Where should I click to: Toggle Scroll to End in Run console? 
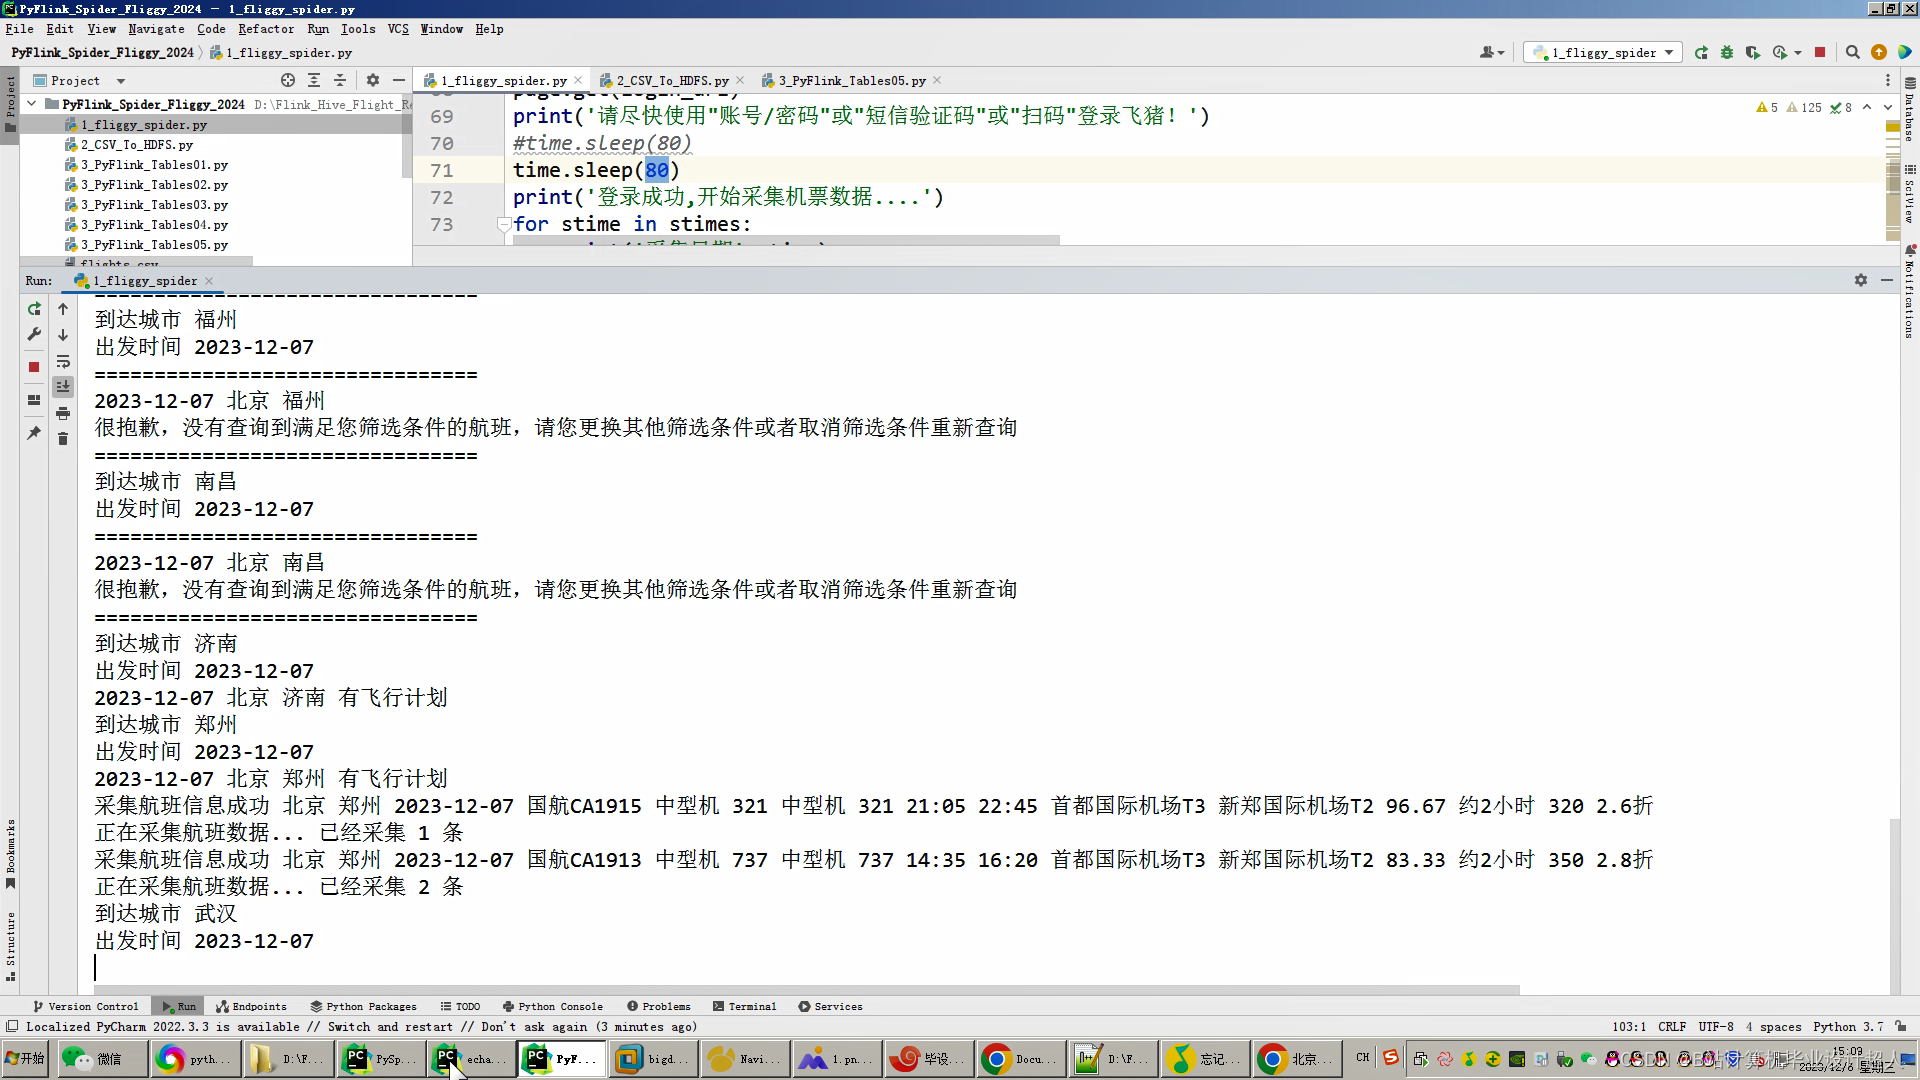click(x=63, y=387)
